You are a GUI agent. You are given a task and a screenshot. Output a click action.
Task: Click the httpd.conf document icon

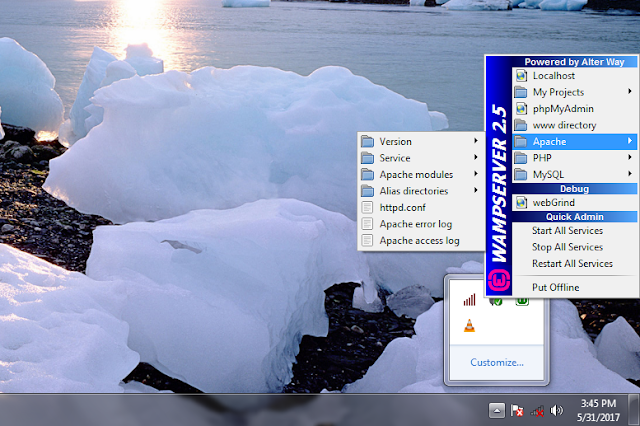(367, 208)
